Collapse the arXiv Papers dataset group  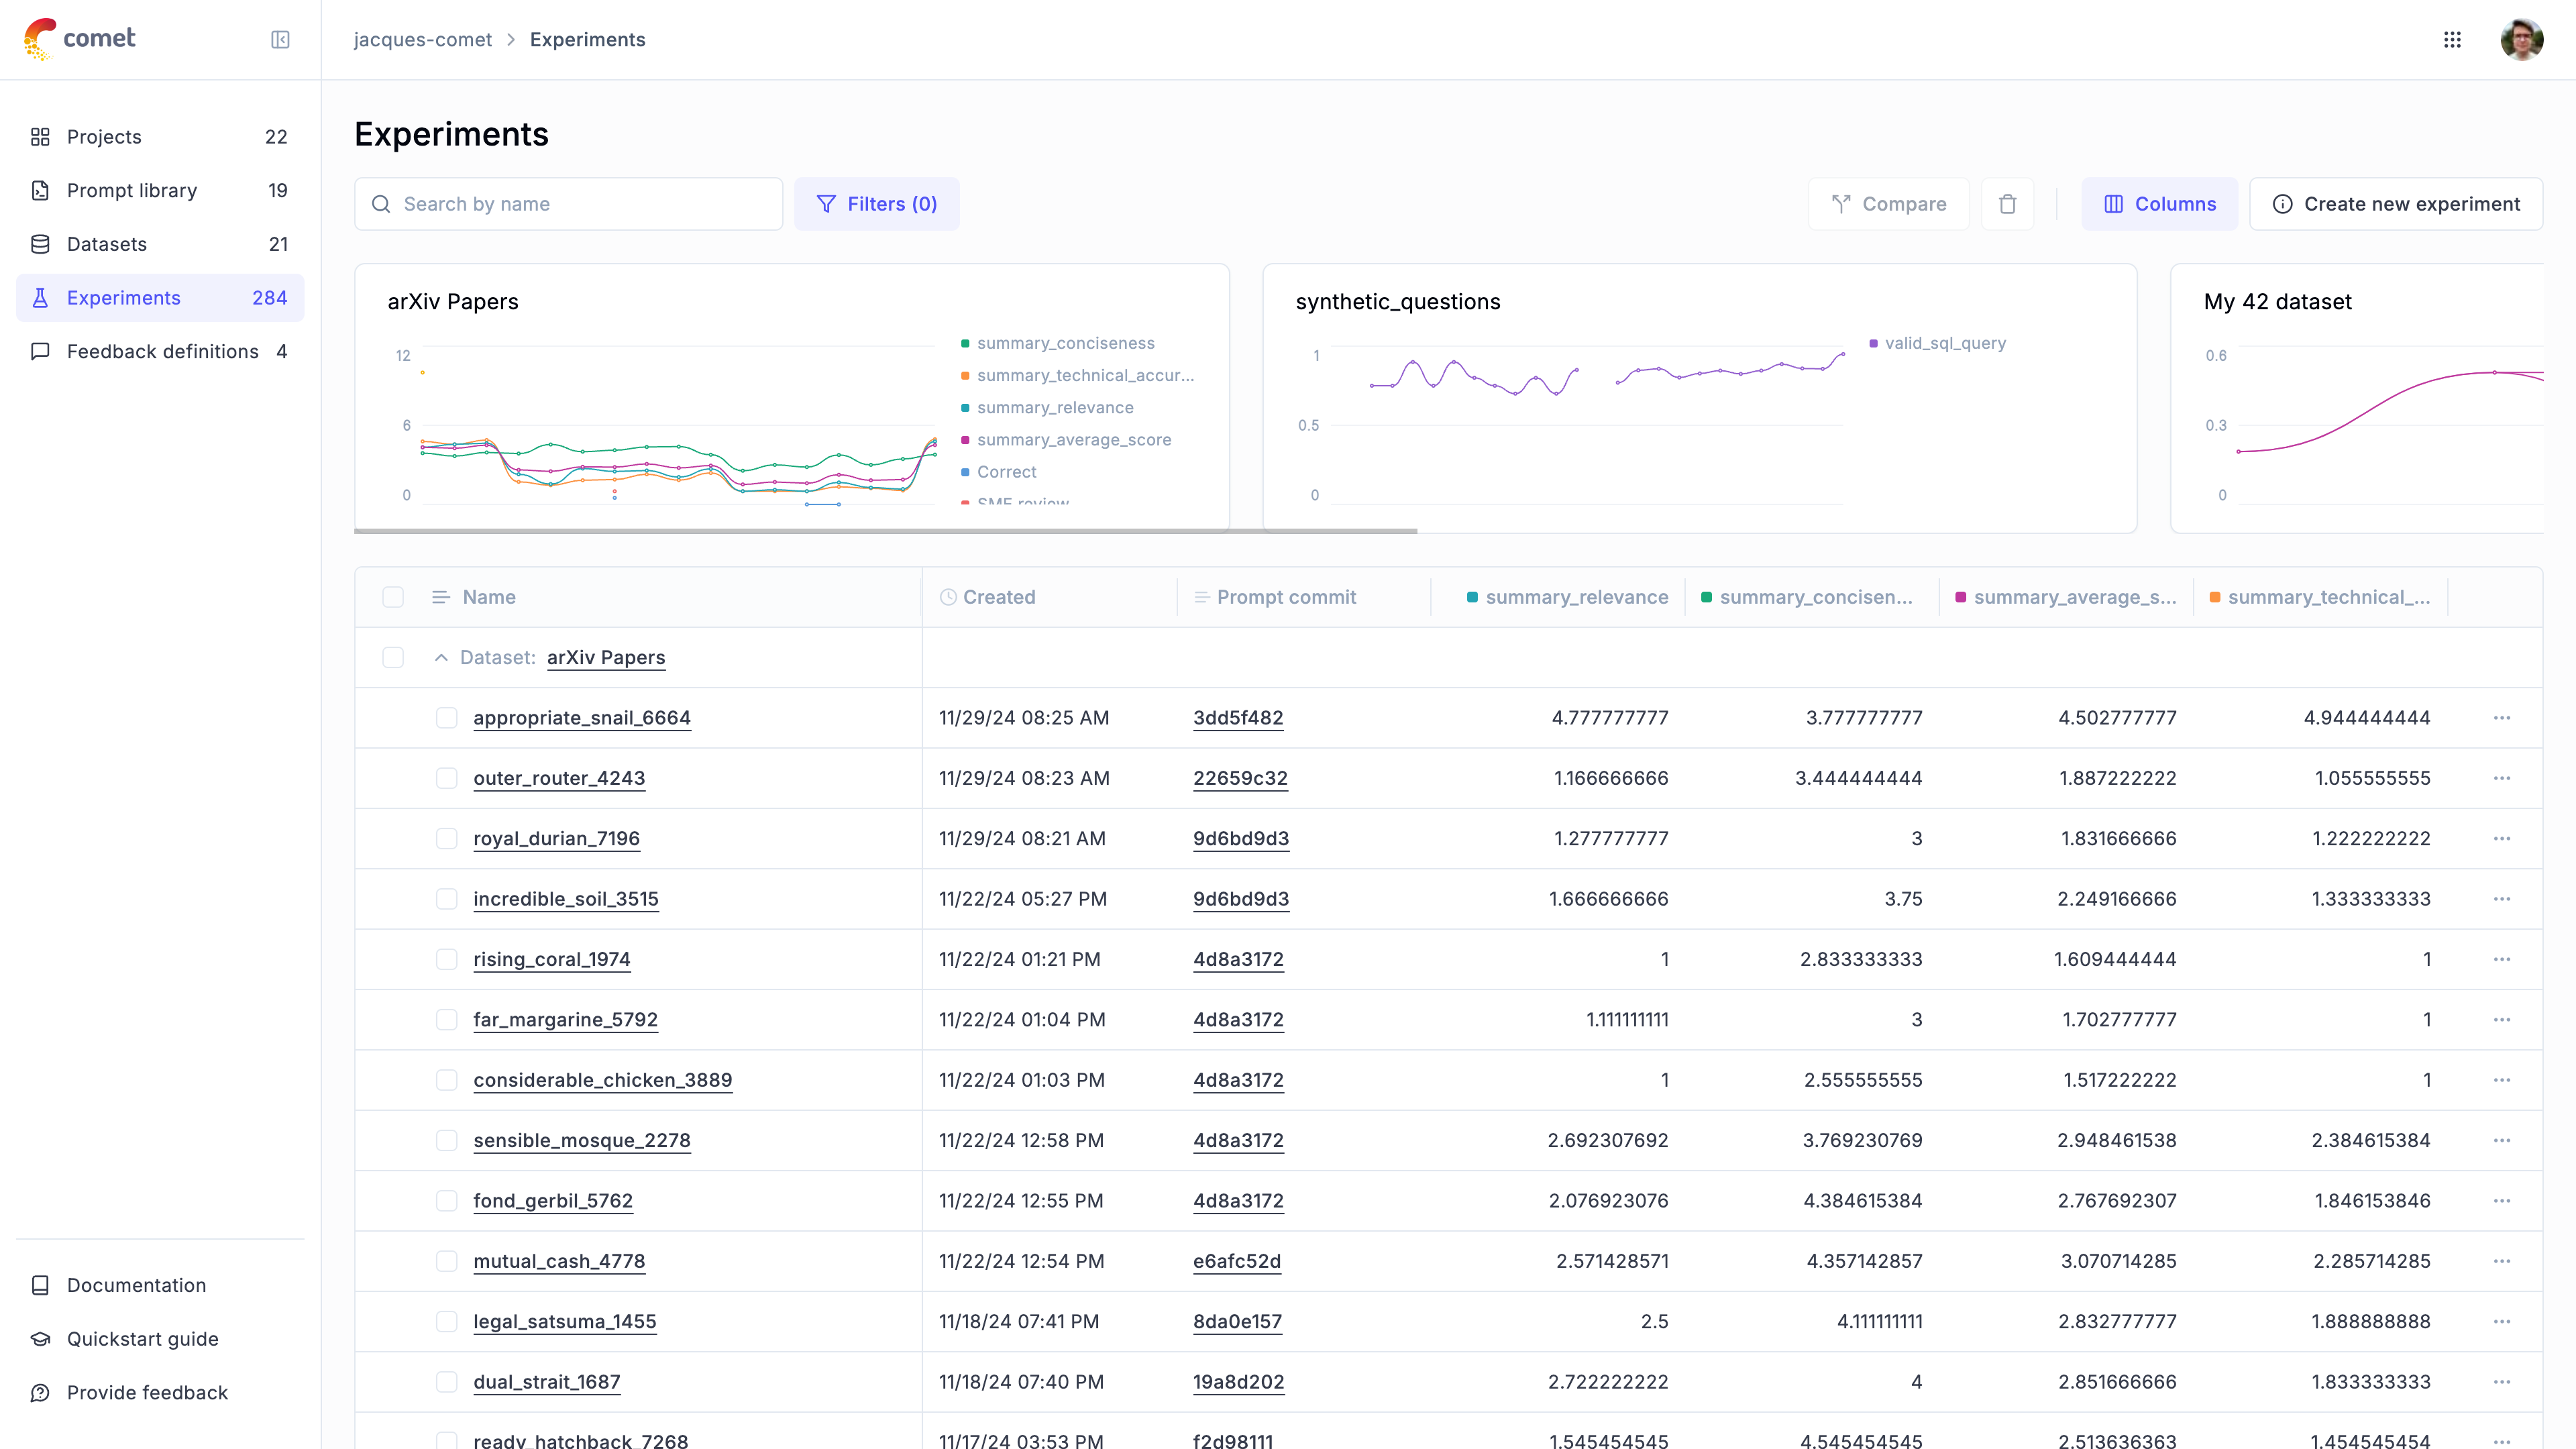click(x=441, y=658)
